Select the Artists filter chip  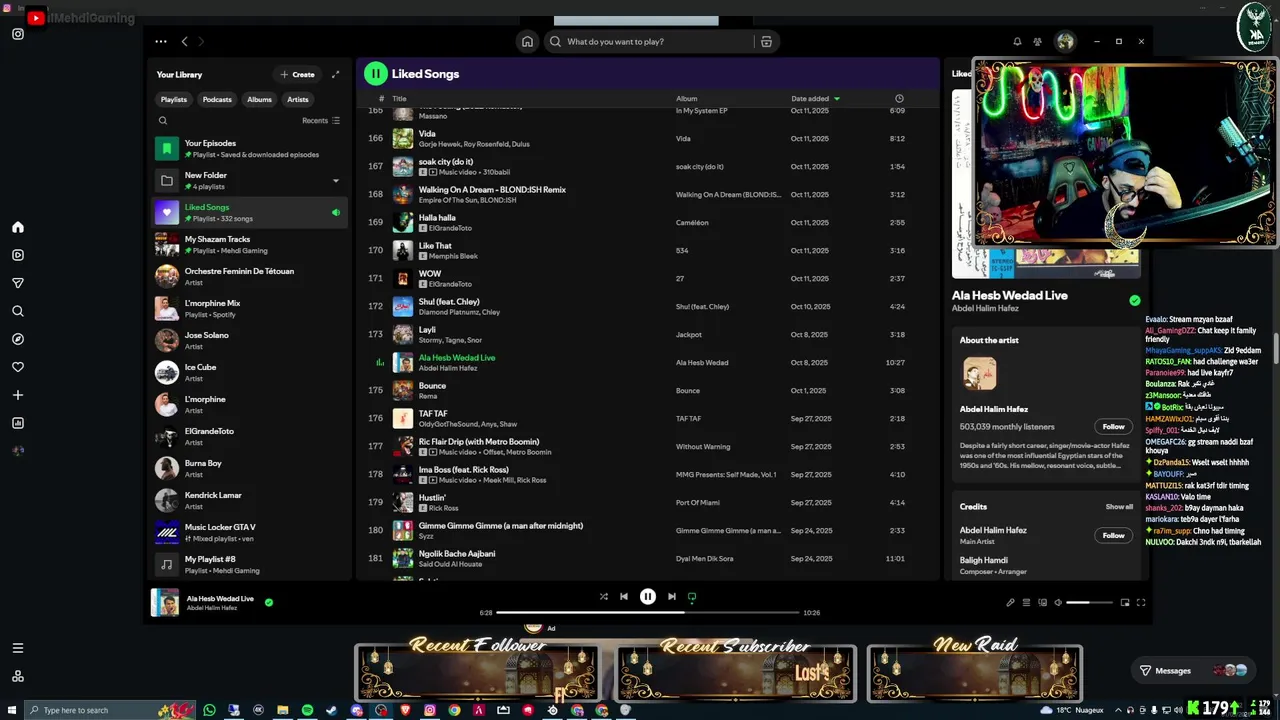coord(298,99)
